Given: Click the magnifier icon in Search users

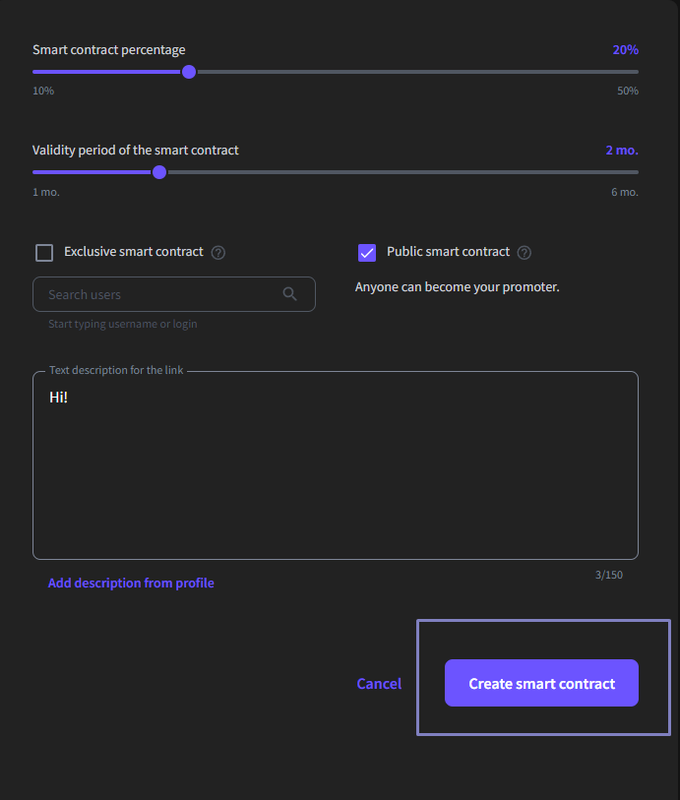Looking at the screenshot, I should (x=290, y=294).
